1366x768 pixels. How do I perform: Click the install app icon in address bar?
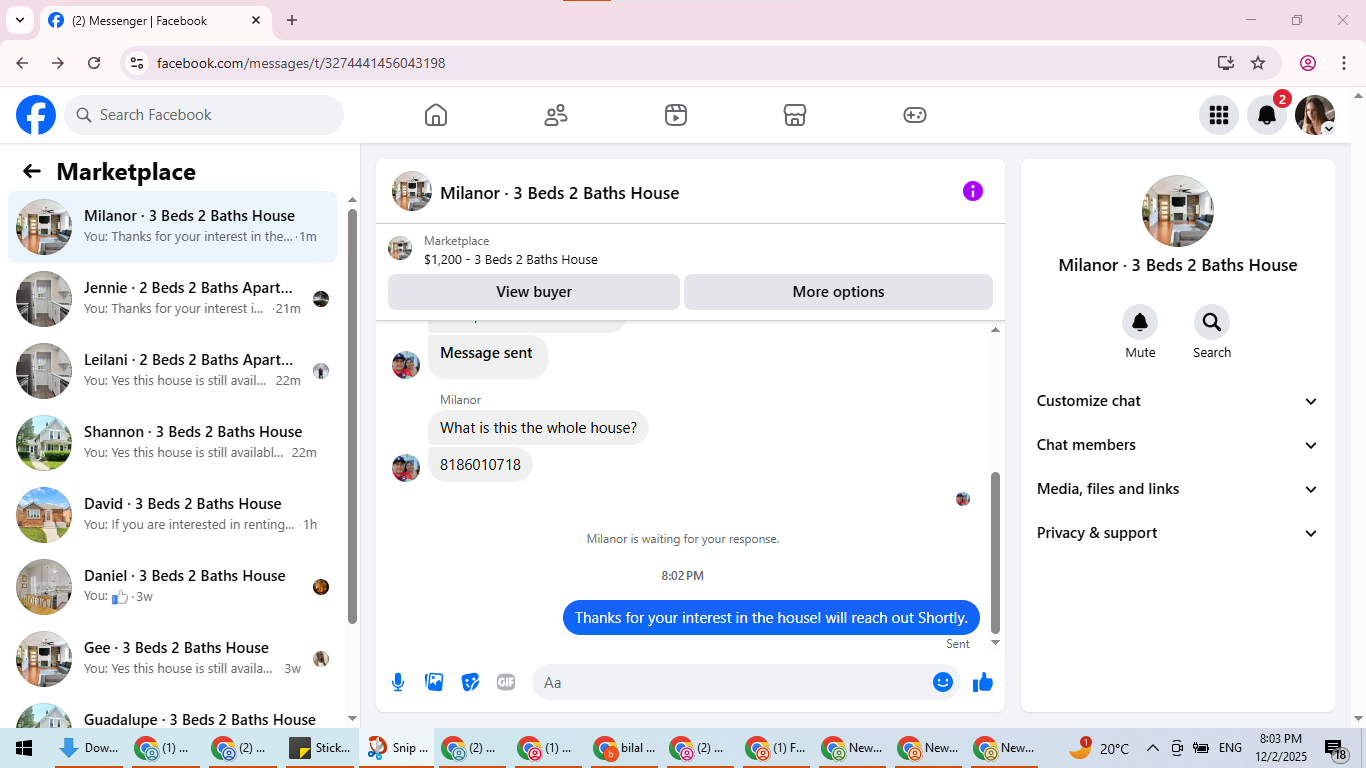tap(1226, 63)
